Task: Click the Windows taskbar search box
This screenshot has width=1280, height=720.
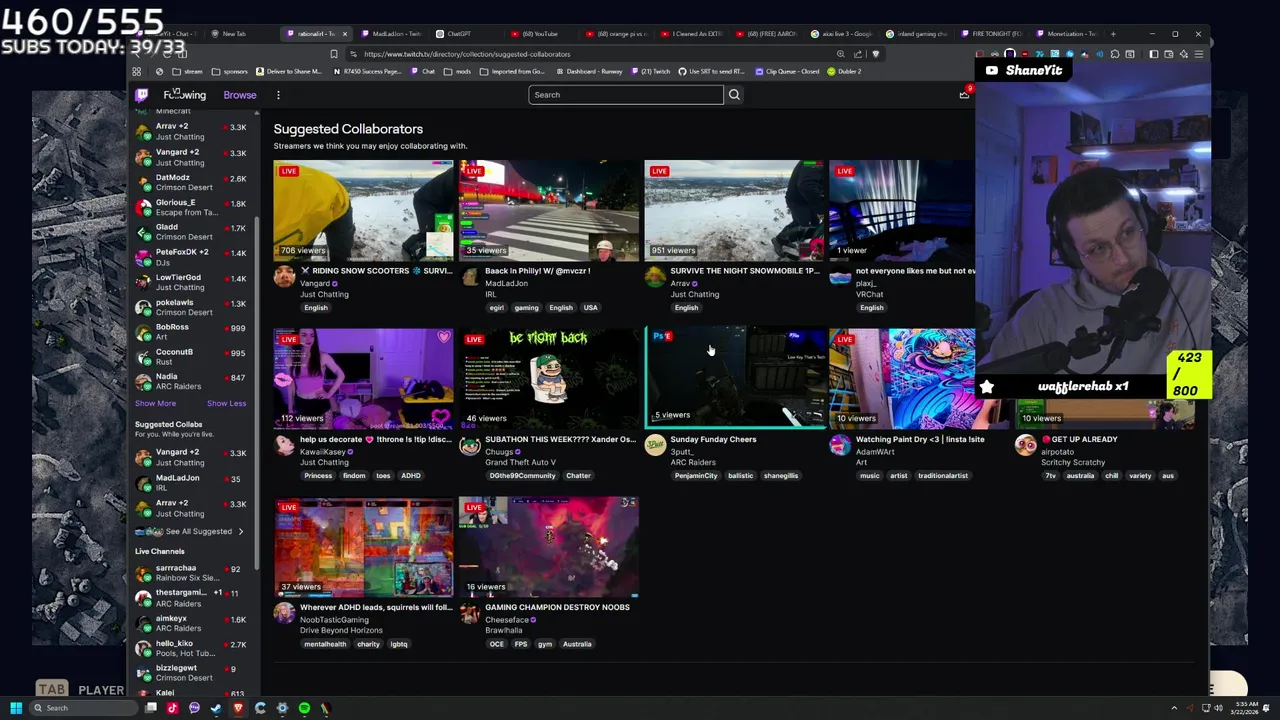Action: click(x=85, y=708)
